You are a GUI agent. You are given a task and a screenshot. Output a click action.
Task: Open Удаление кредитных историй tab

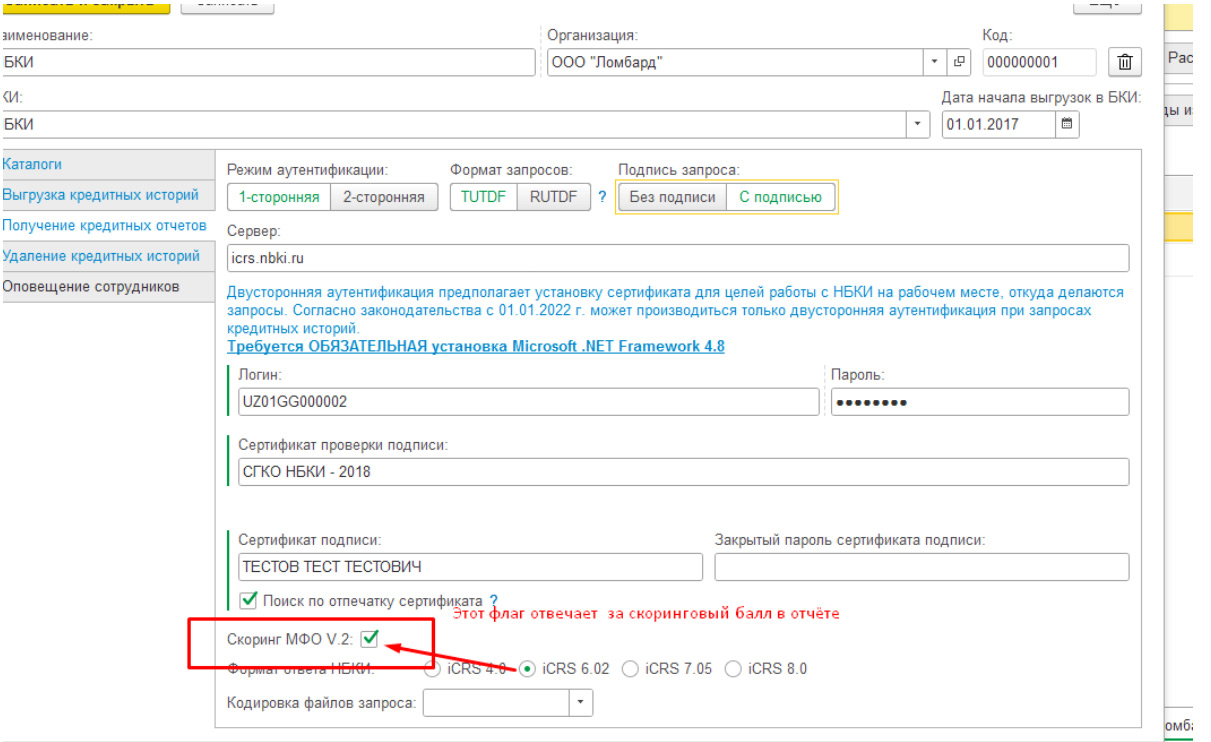pos(108,256)
